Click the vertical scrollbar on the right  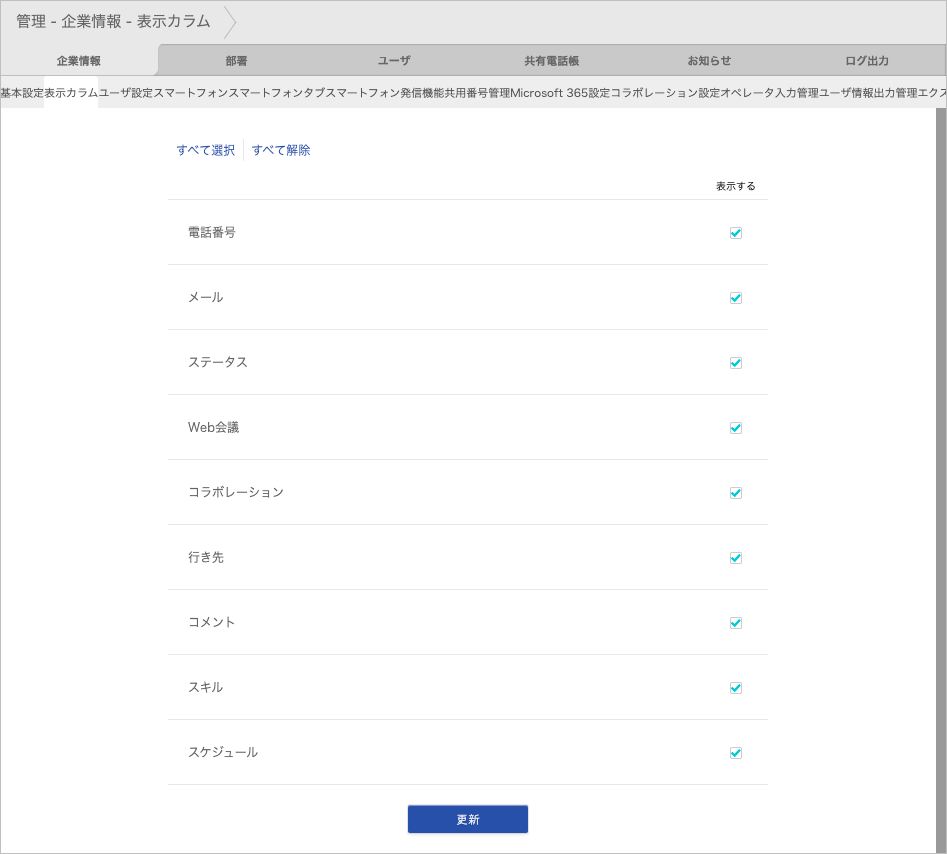click(x=941, y=480)
